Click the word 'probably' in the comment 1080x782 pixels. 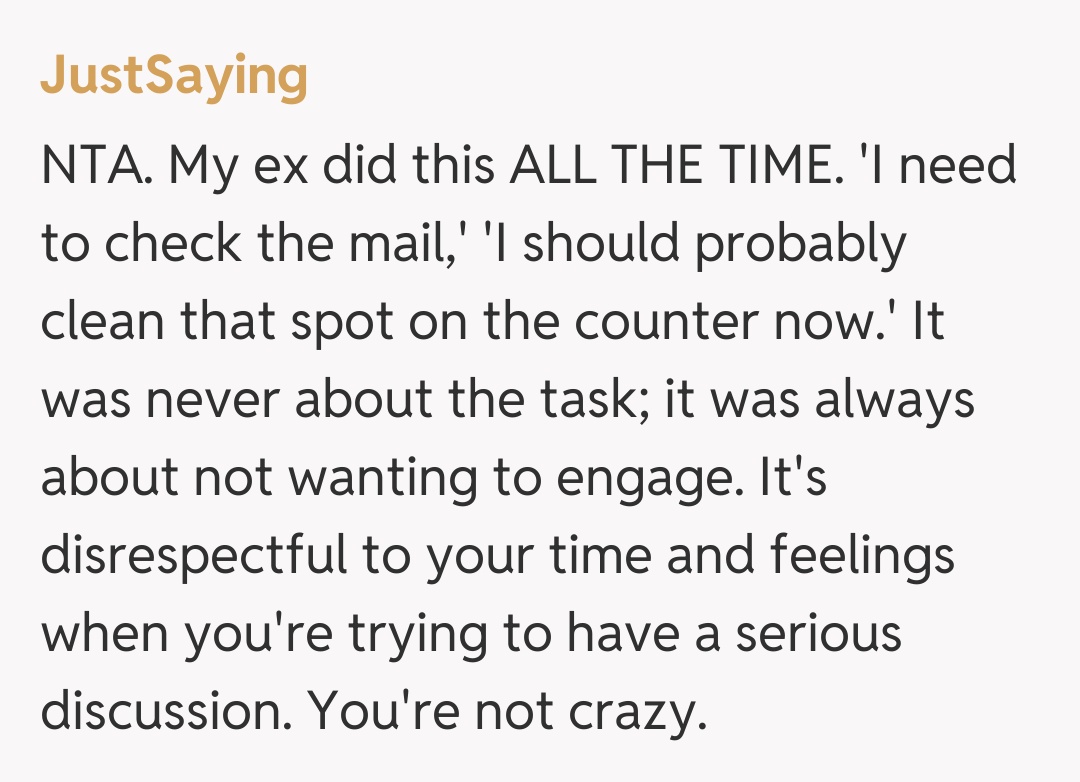tap(800, 245)
